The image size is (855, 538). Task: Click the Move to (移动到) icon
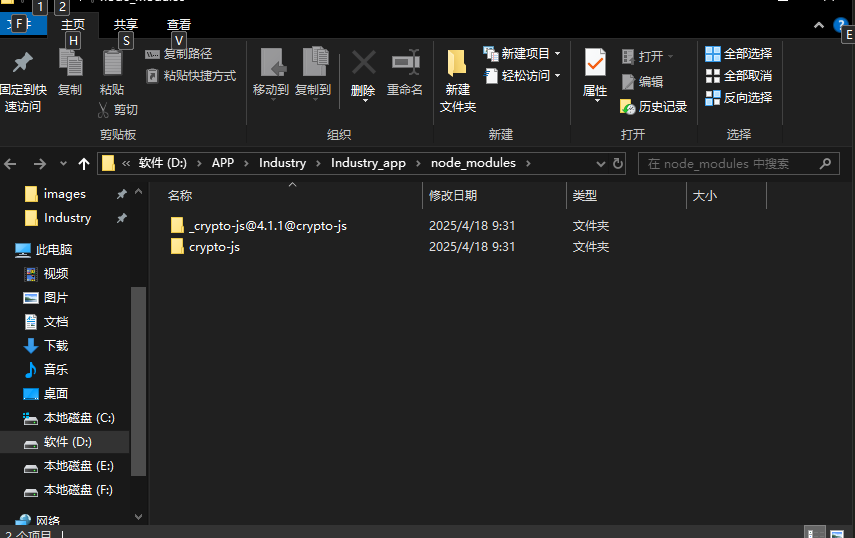(x=271, y=65)
